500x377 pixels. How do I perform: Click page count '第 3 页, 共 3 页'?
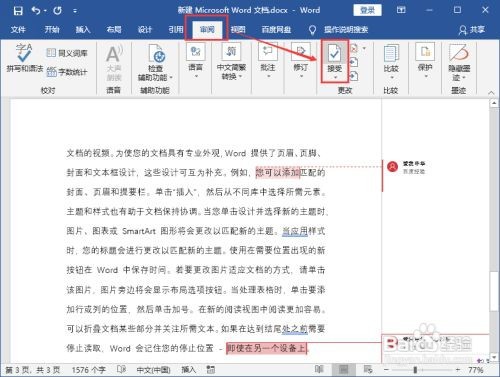pos(33,370)
